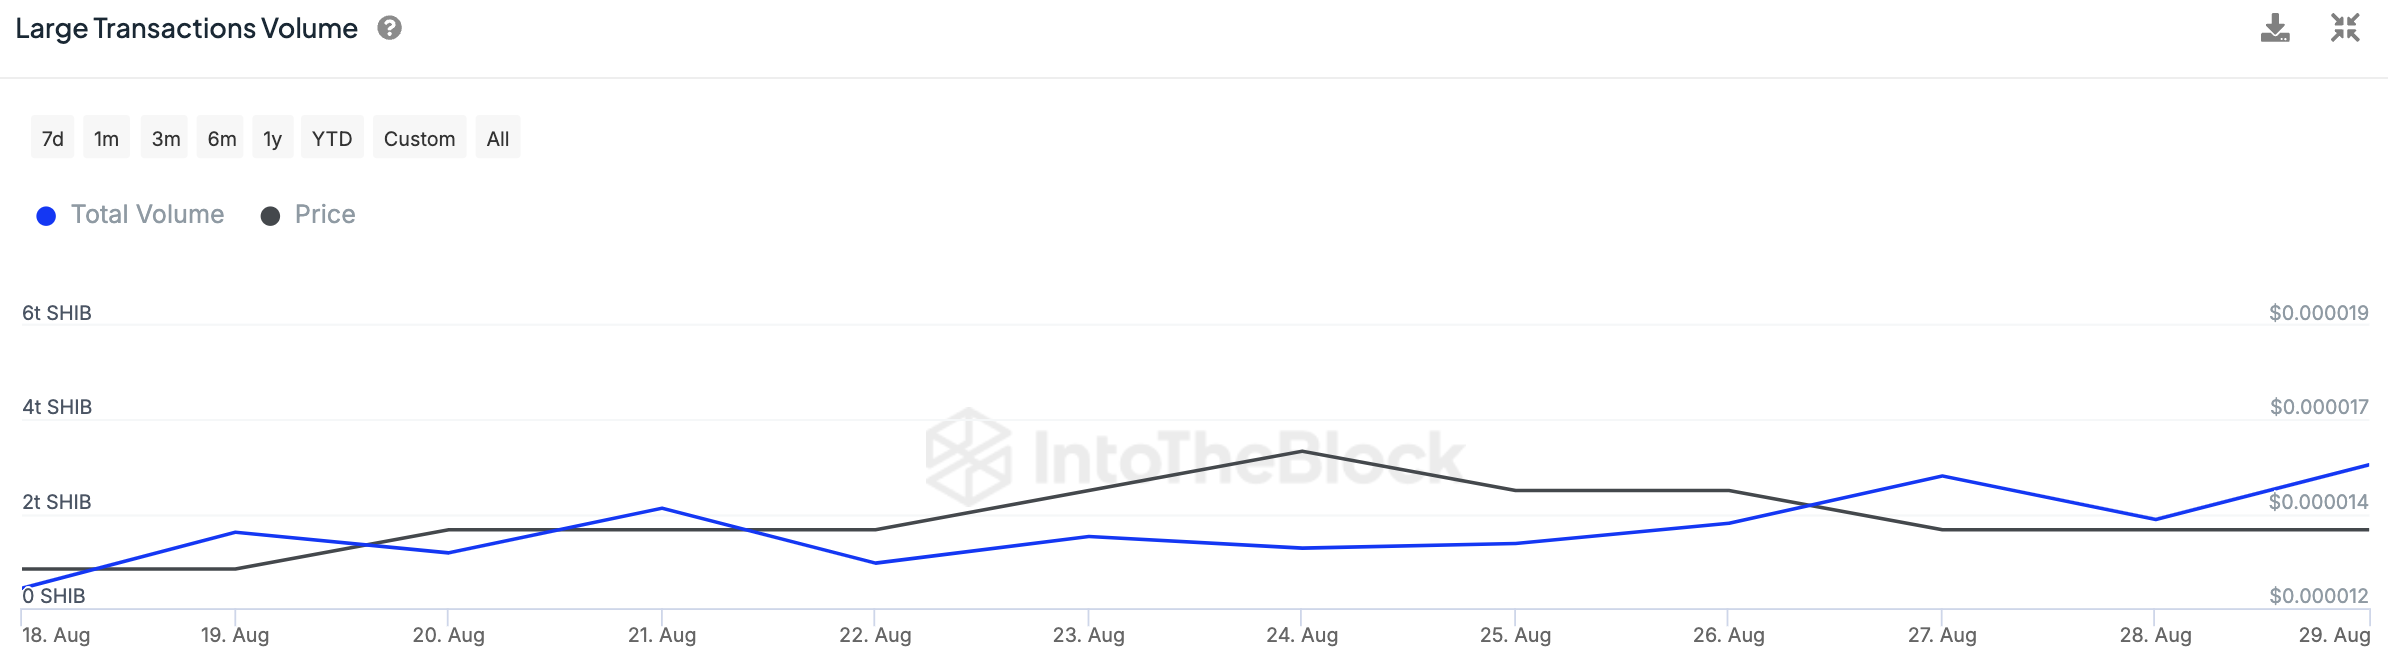Image resolution: width=2388 pixels, height=666 pixels.
Task: Click the 21. Aug volume data point
Action: (x=661, y=508)
